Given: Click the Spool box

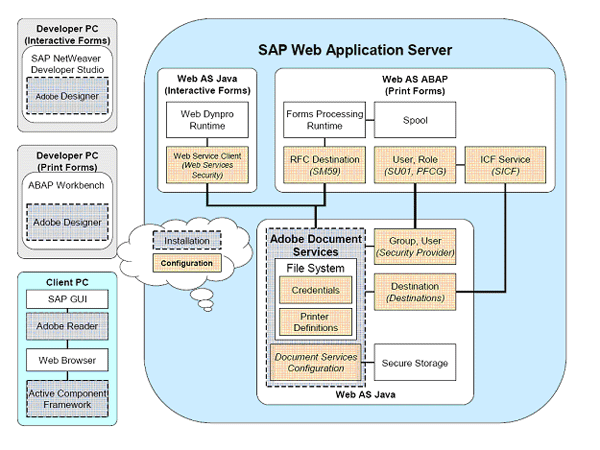Looking at the screenshot, I should pyautogui.click(x=415, y=120).
